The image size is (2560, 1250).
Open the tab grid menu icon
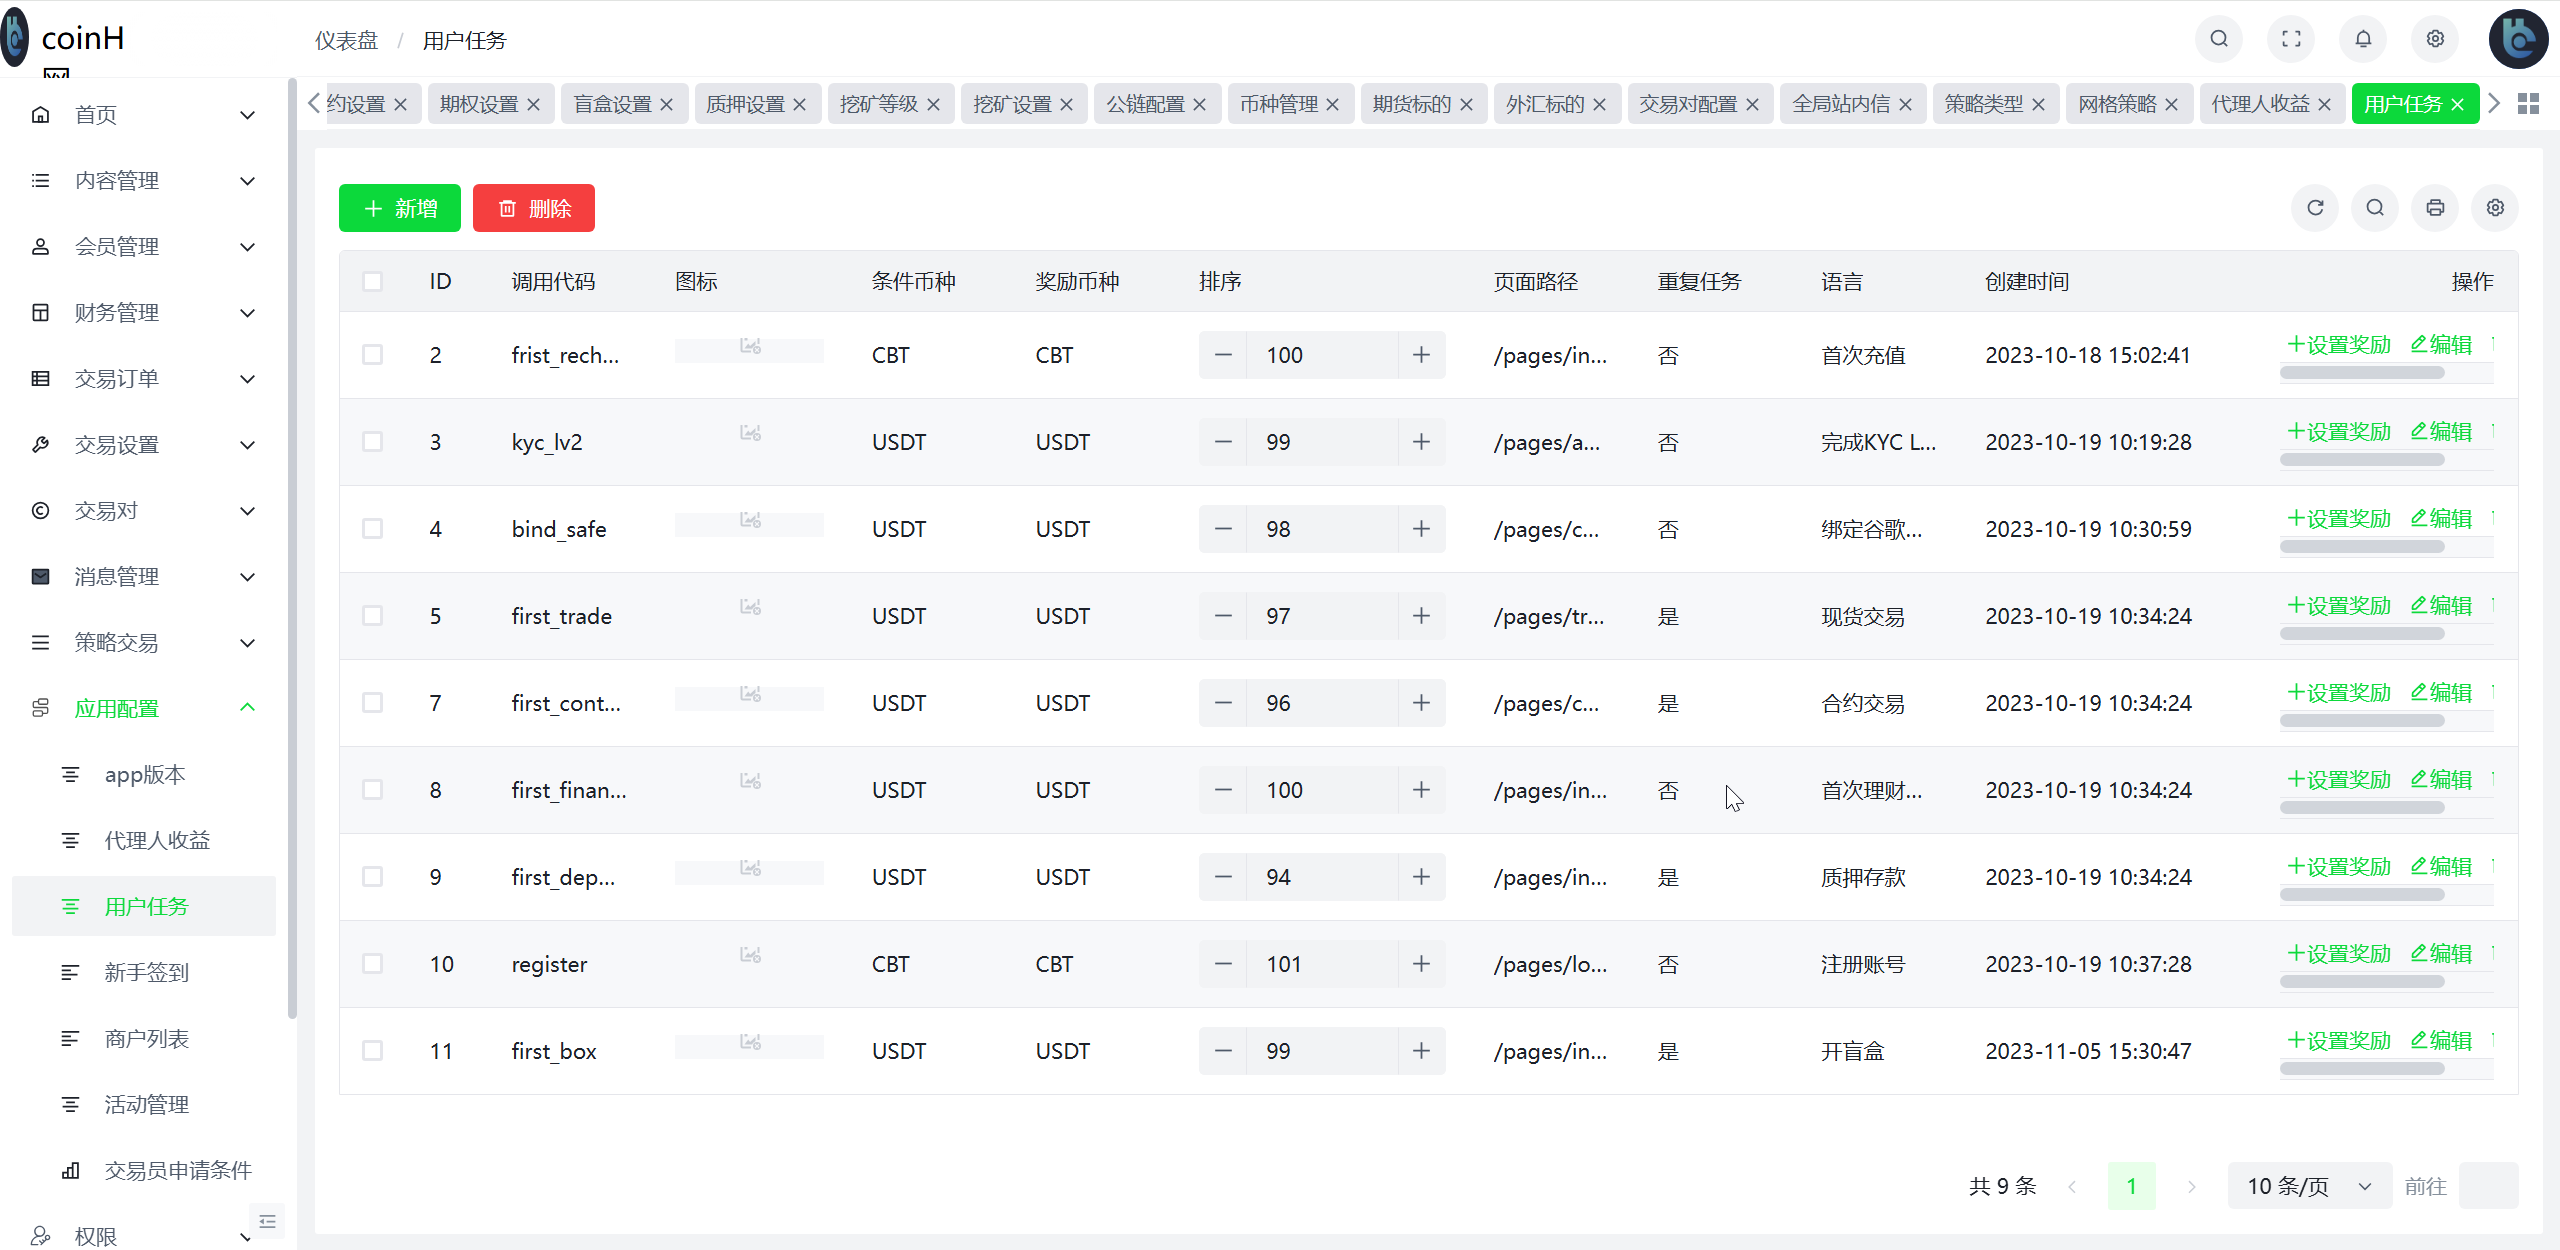point(2528,104)
